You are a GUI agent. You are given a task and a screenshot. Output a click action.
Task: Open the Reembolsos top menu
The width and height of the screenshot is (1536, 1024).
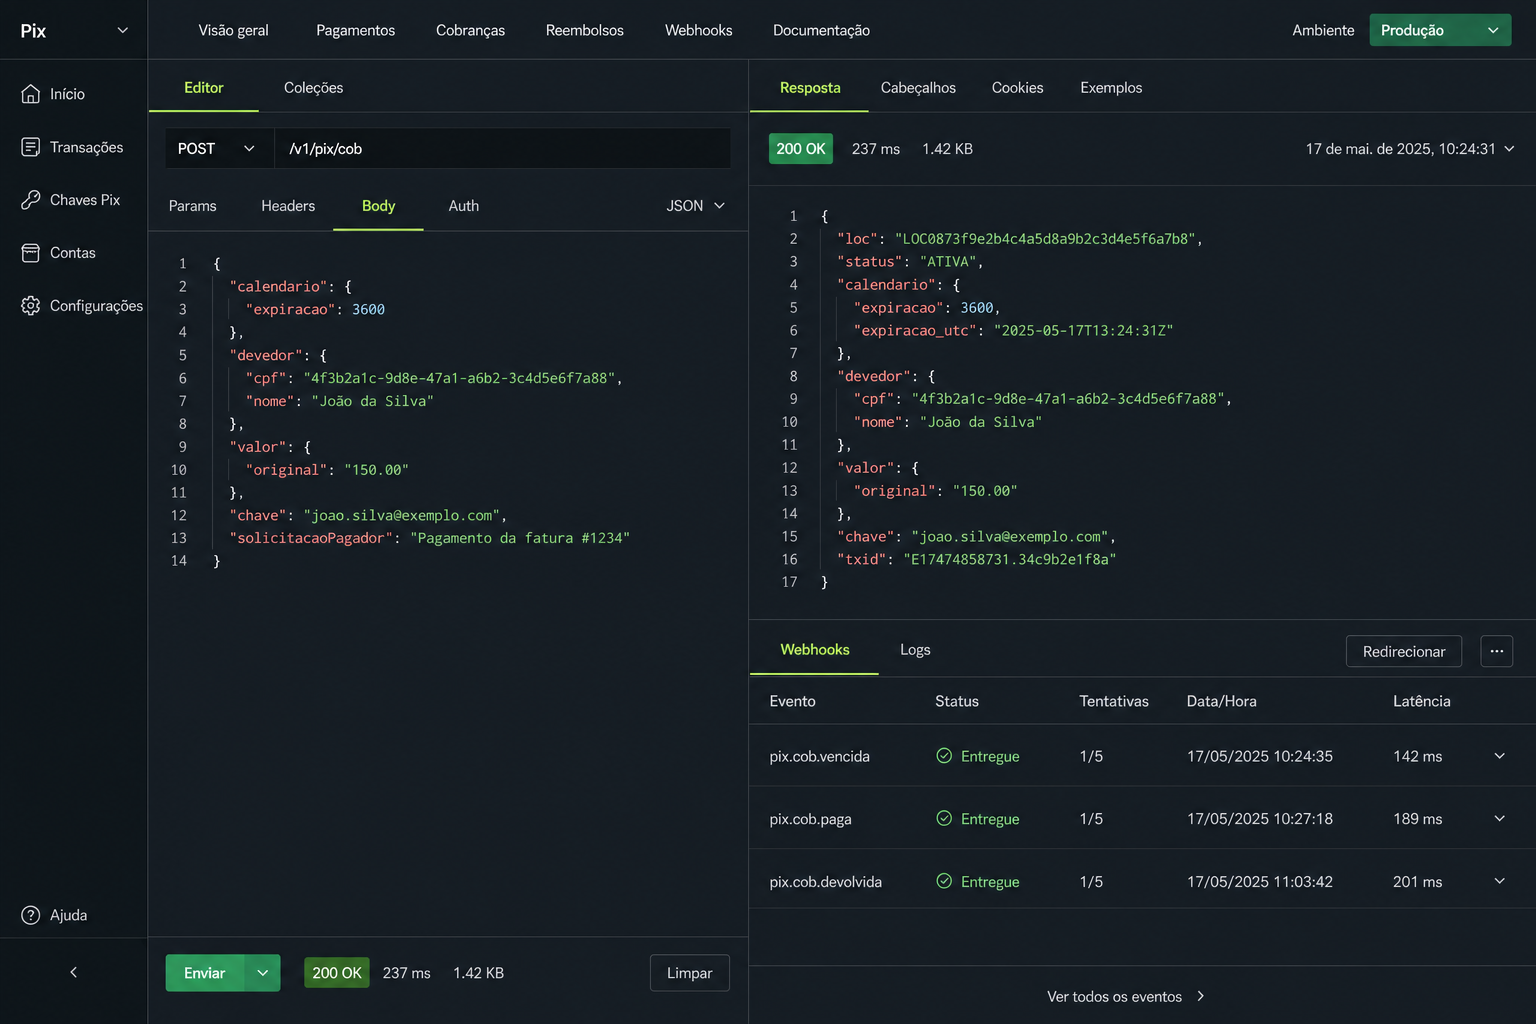click(x=584, y=30)
